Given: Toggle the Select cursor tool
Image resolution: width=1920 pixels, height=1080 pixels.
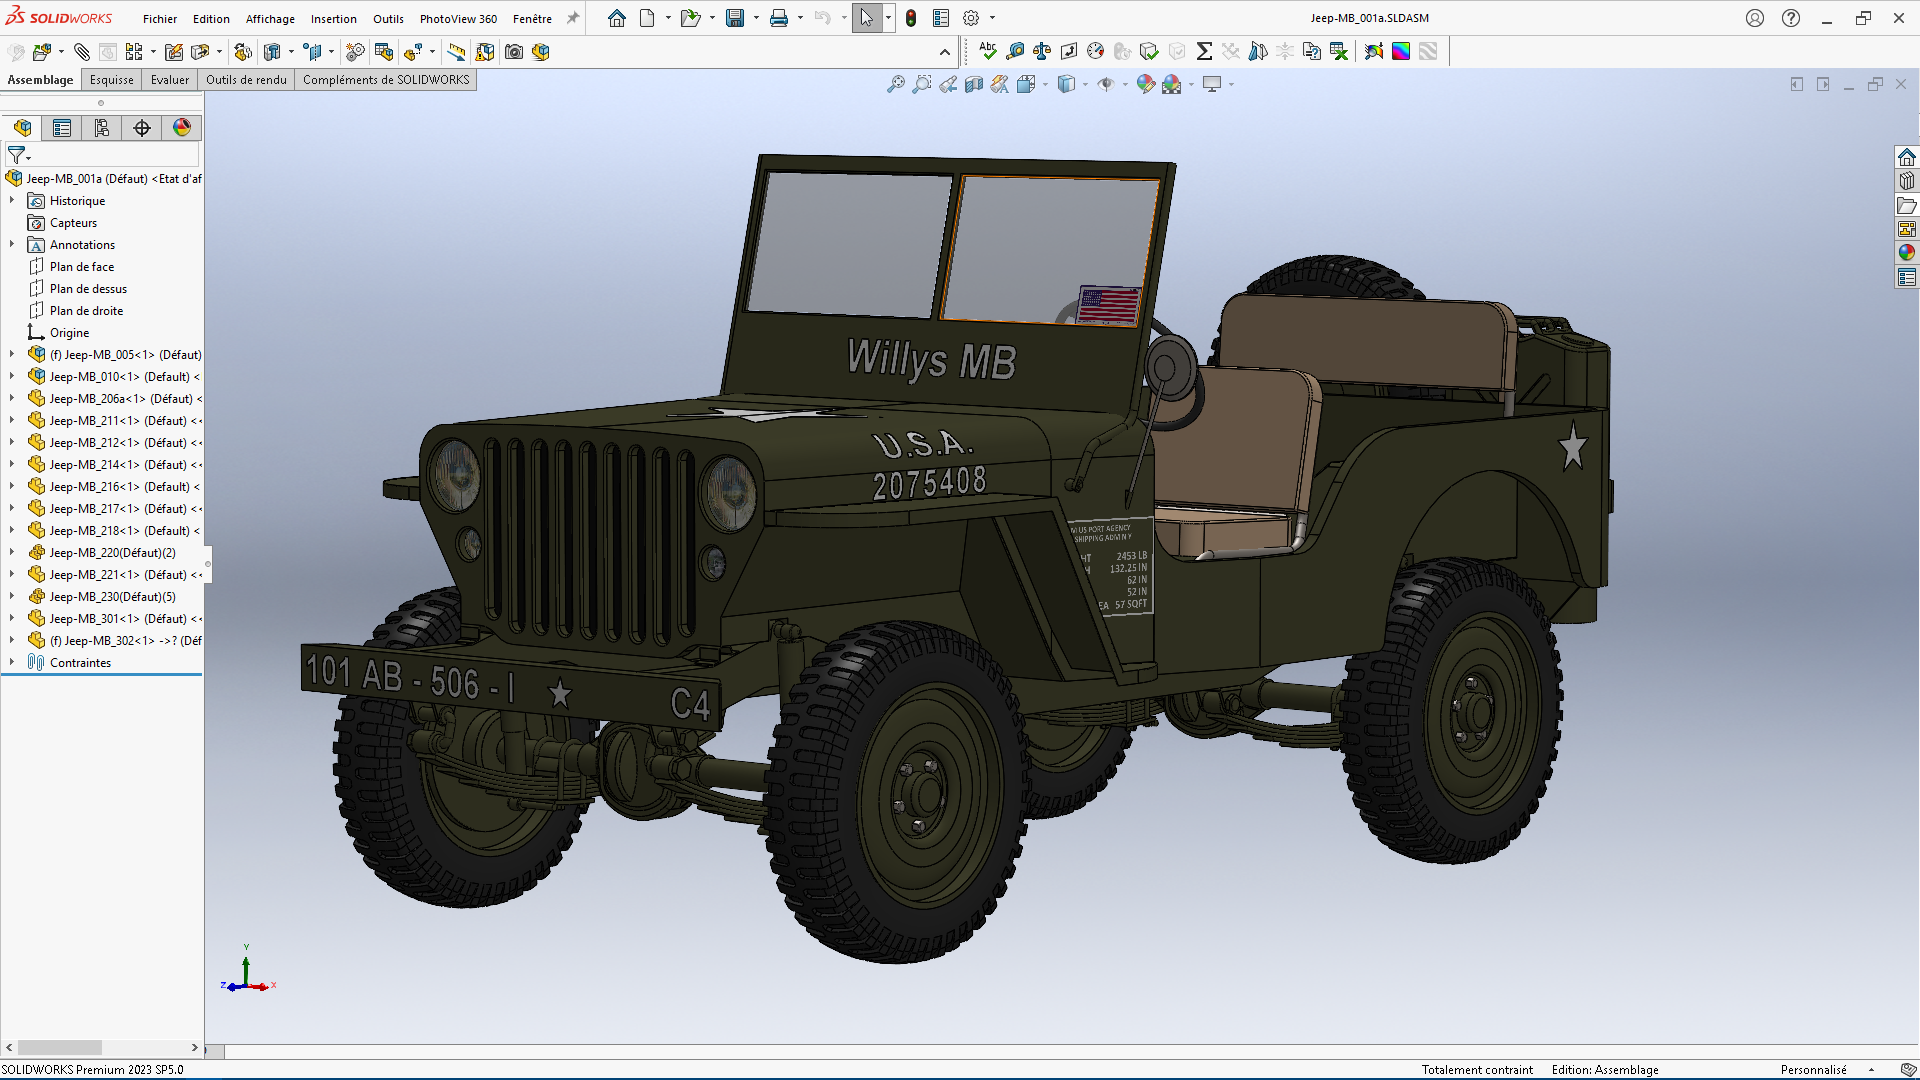Looking at the screenshot, I should point(866,18).
